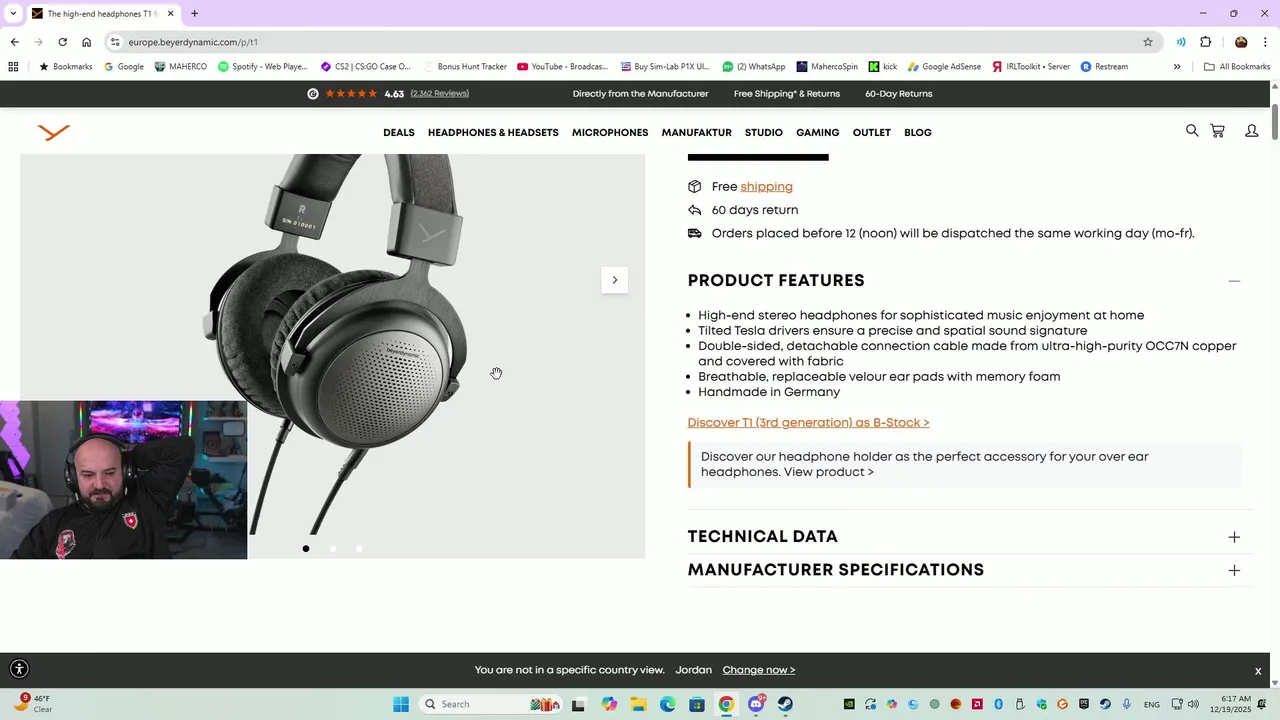Screen dimensions: 1280x720
Task: Open the WhatsApp bookmark
Action: pos(754,67)
